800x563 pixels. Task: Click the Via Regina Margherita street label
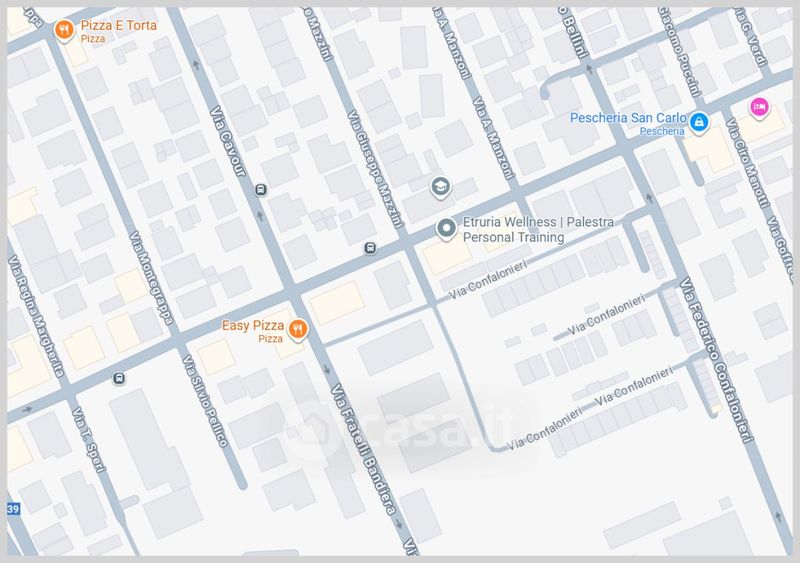tap(36, 316)
